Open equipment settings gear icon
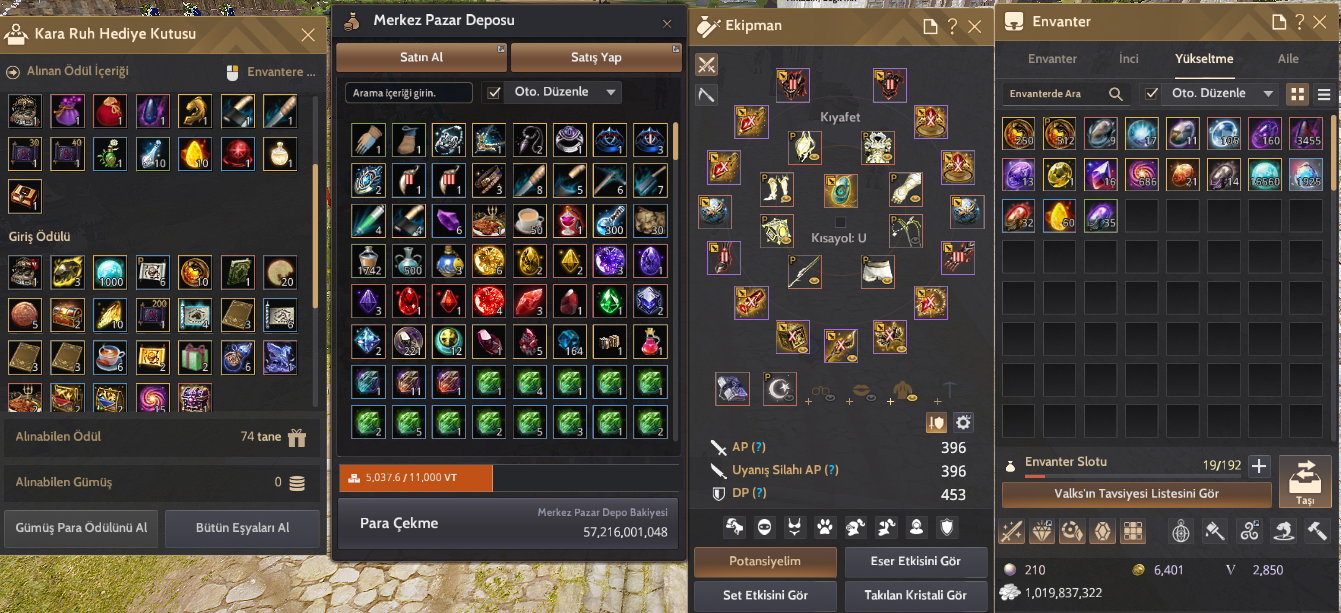This screenshot has width=1341, height=613. click(963, 422)
